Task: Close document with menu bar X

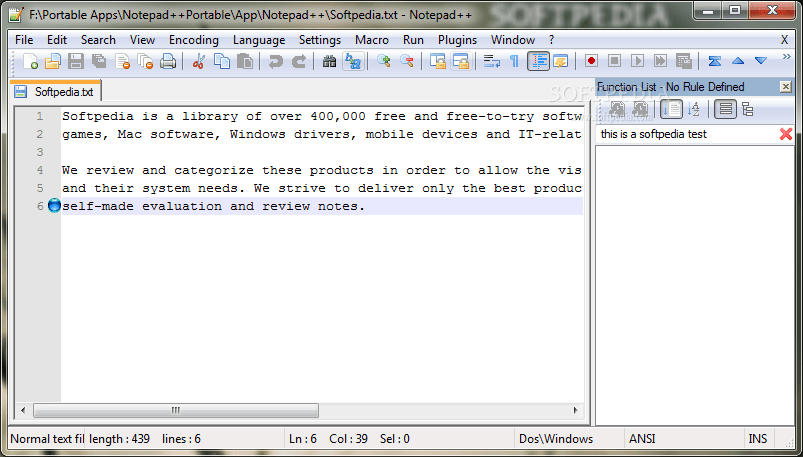Action: (784, 39)
